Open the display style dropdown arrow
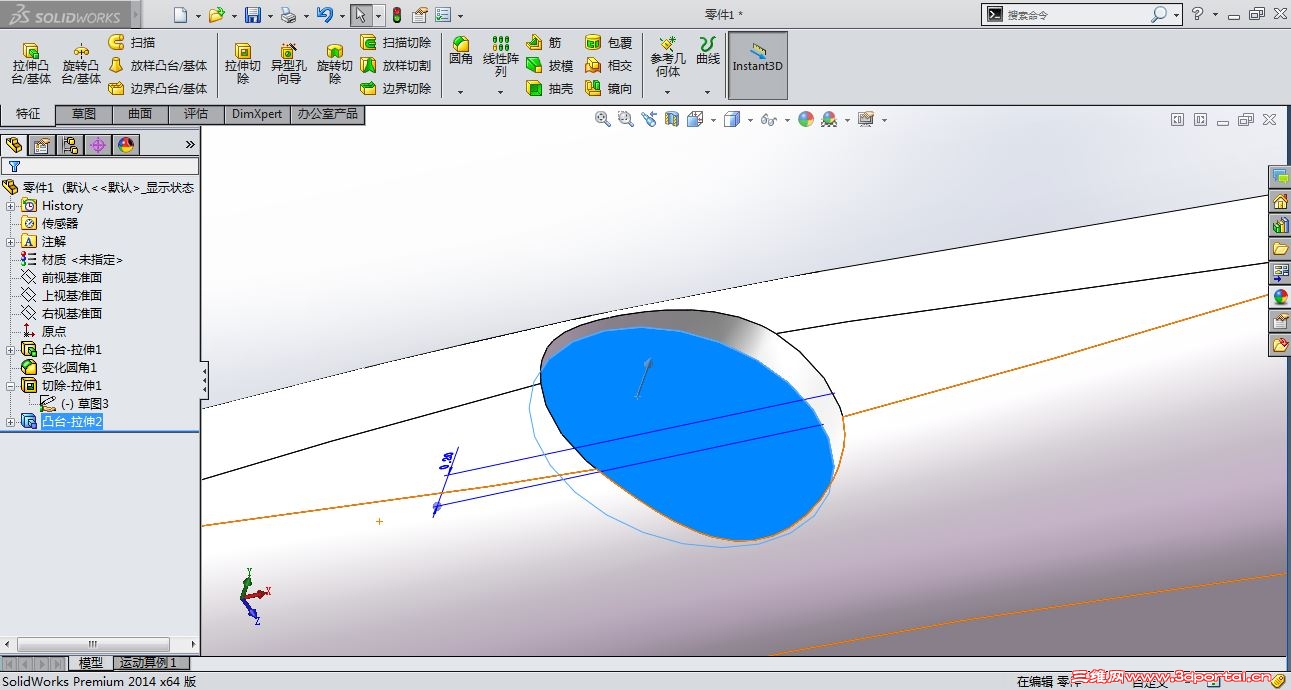The image size is (1291, 690). (750, 120)
